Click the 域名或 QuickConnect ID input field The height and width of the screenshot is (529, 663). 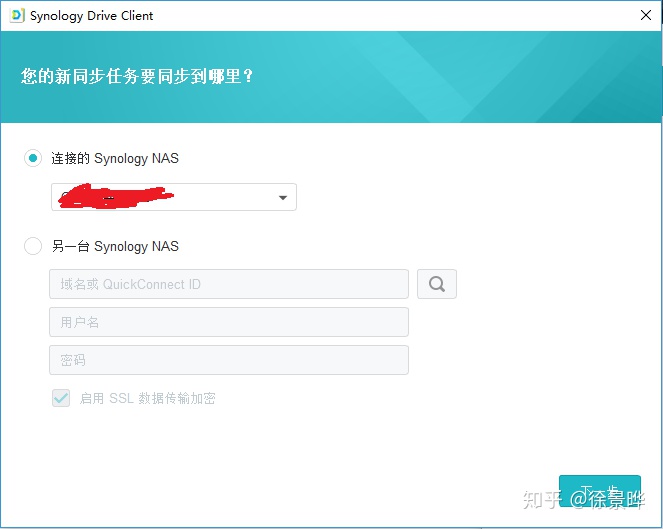click(x=229, y=284)
